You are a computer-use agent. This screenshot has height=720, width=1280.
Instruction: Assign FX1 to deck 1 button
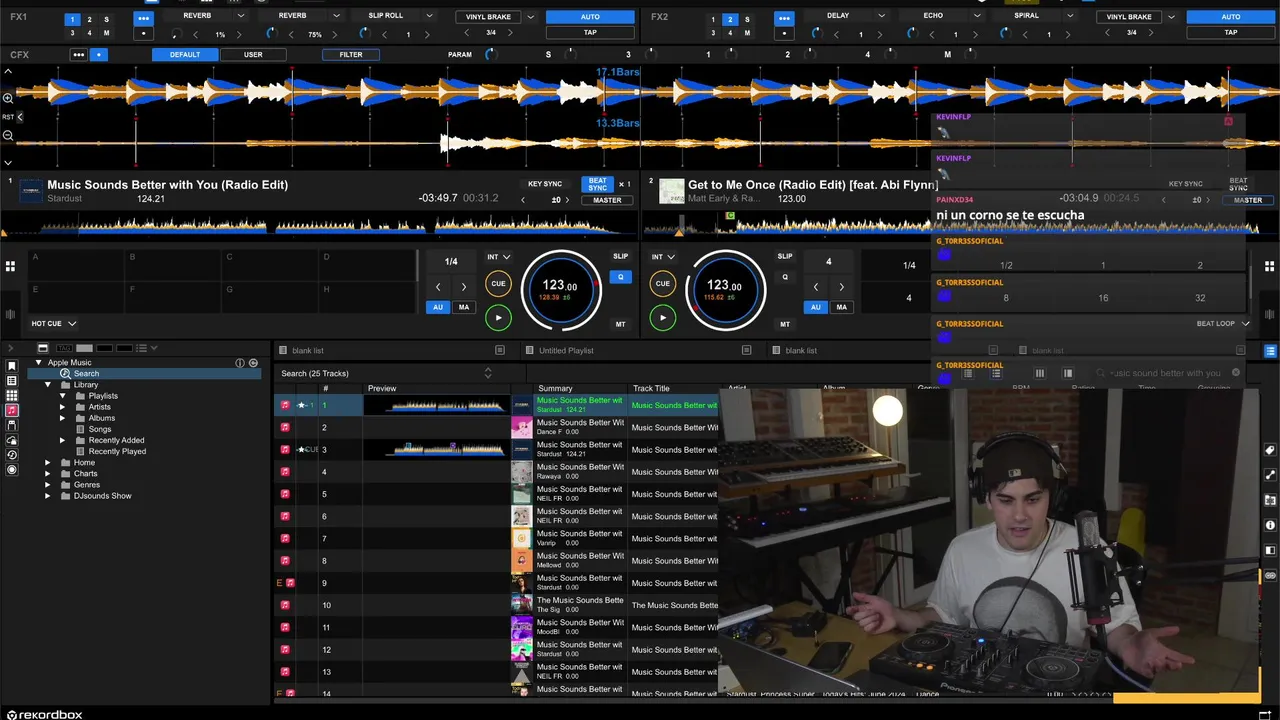72,19
